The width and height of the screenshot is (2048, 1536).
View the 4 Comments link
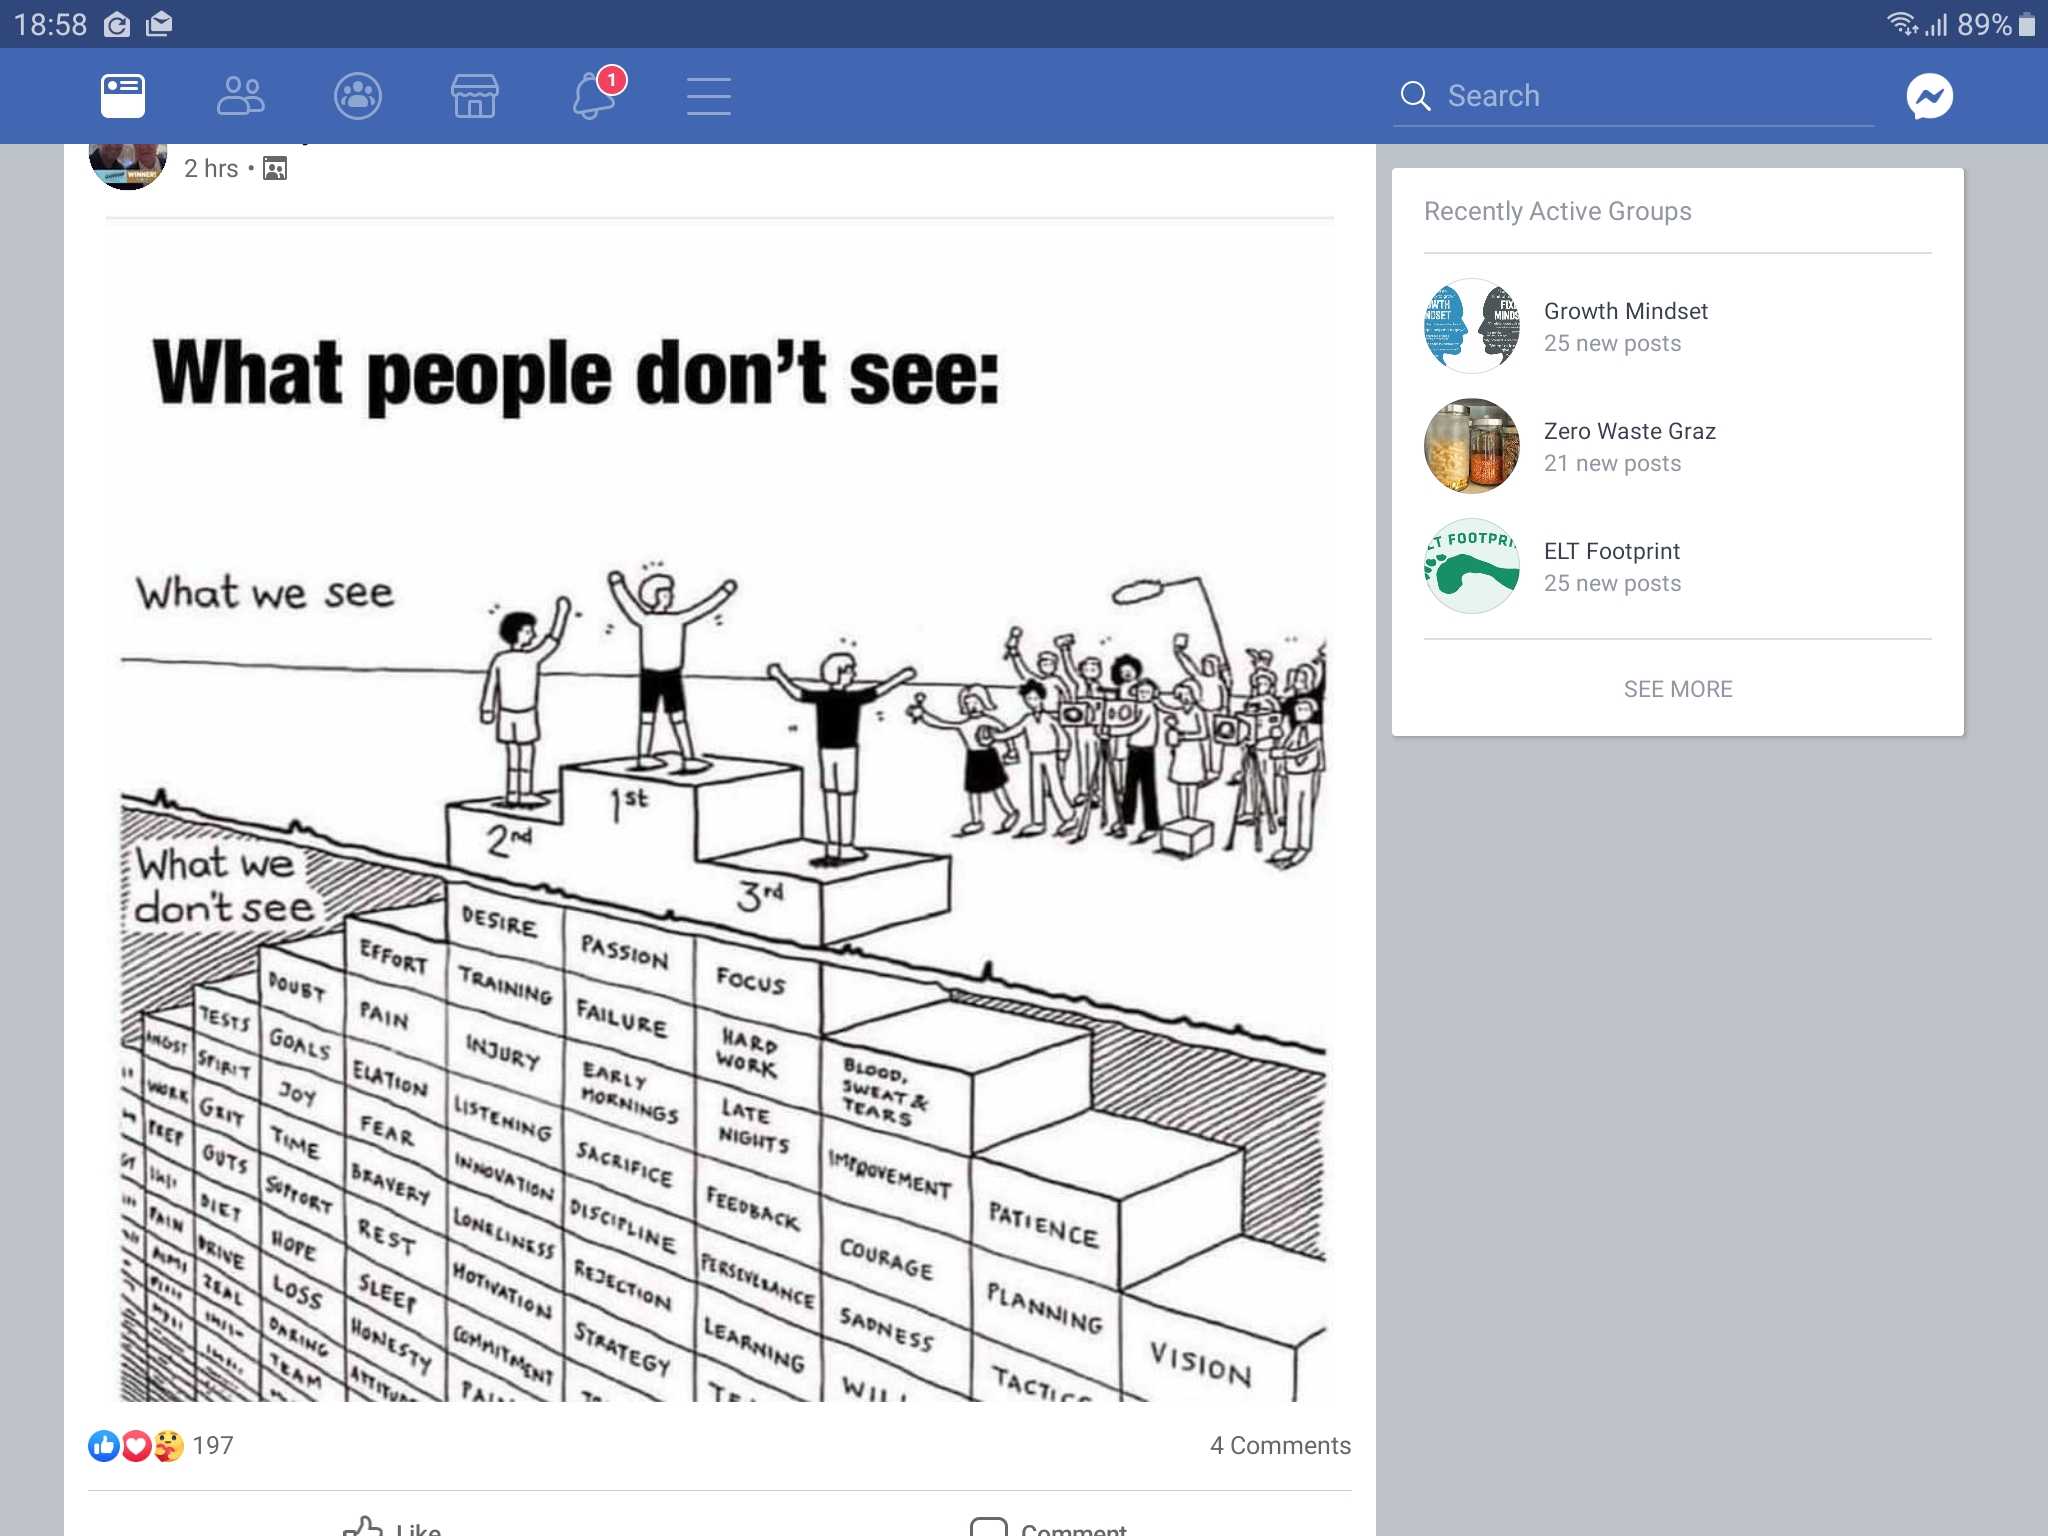1280,1445
